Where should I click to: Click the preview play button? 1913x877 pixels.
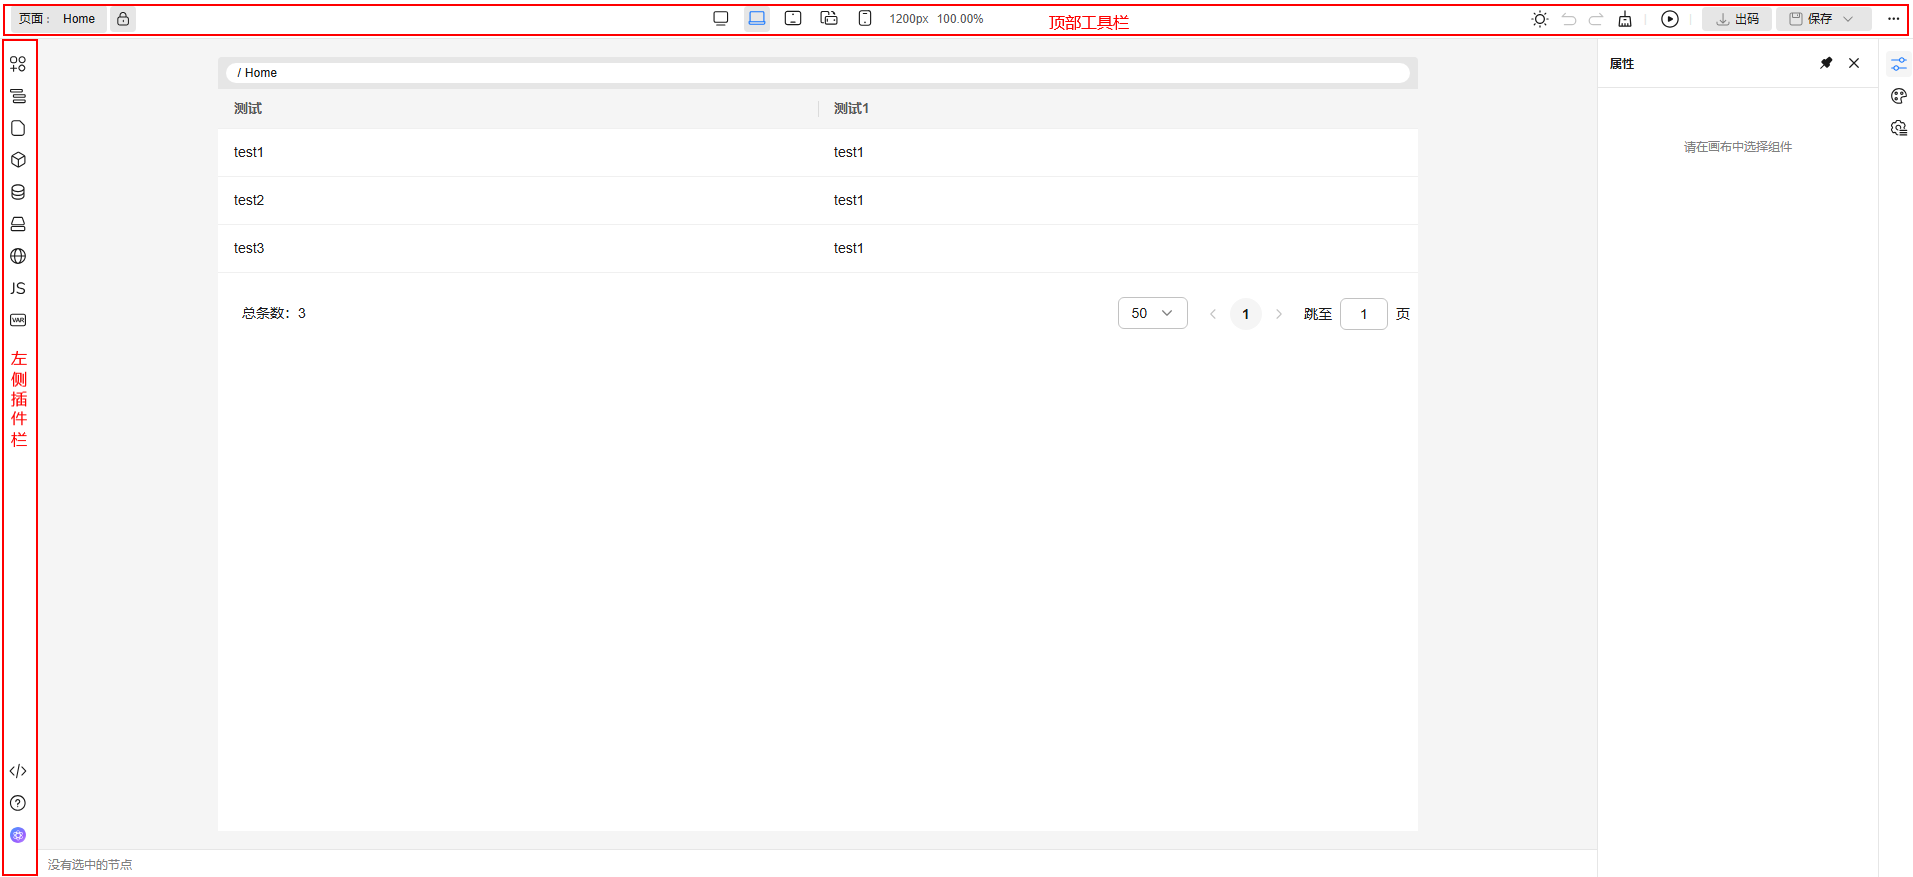1669,19
